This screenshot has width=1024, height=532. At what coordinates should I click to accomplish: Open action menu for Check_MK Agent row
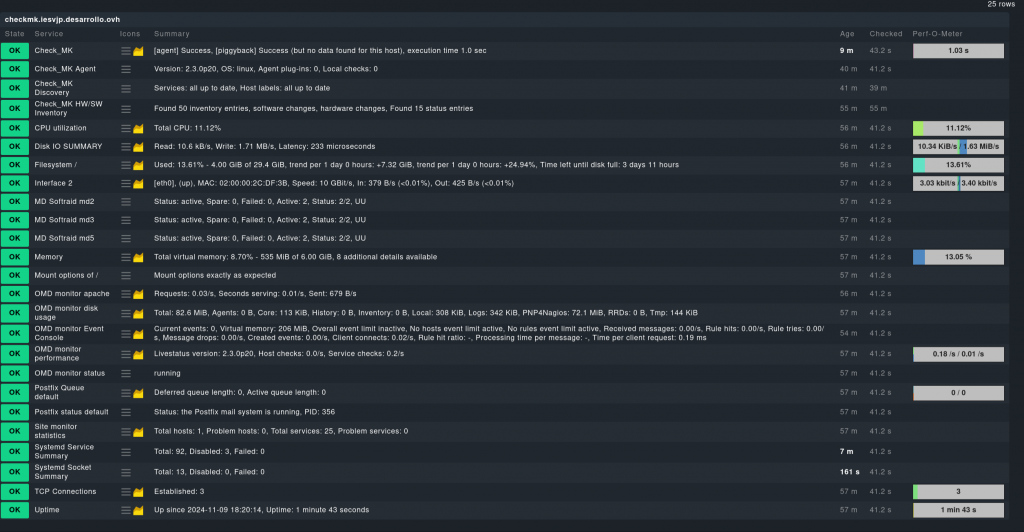pos(126,69)
